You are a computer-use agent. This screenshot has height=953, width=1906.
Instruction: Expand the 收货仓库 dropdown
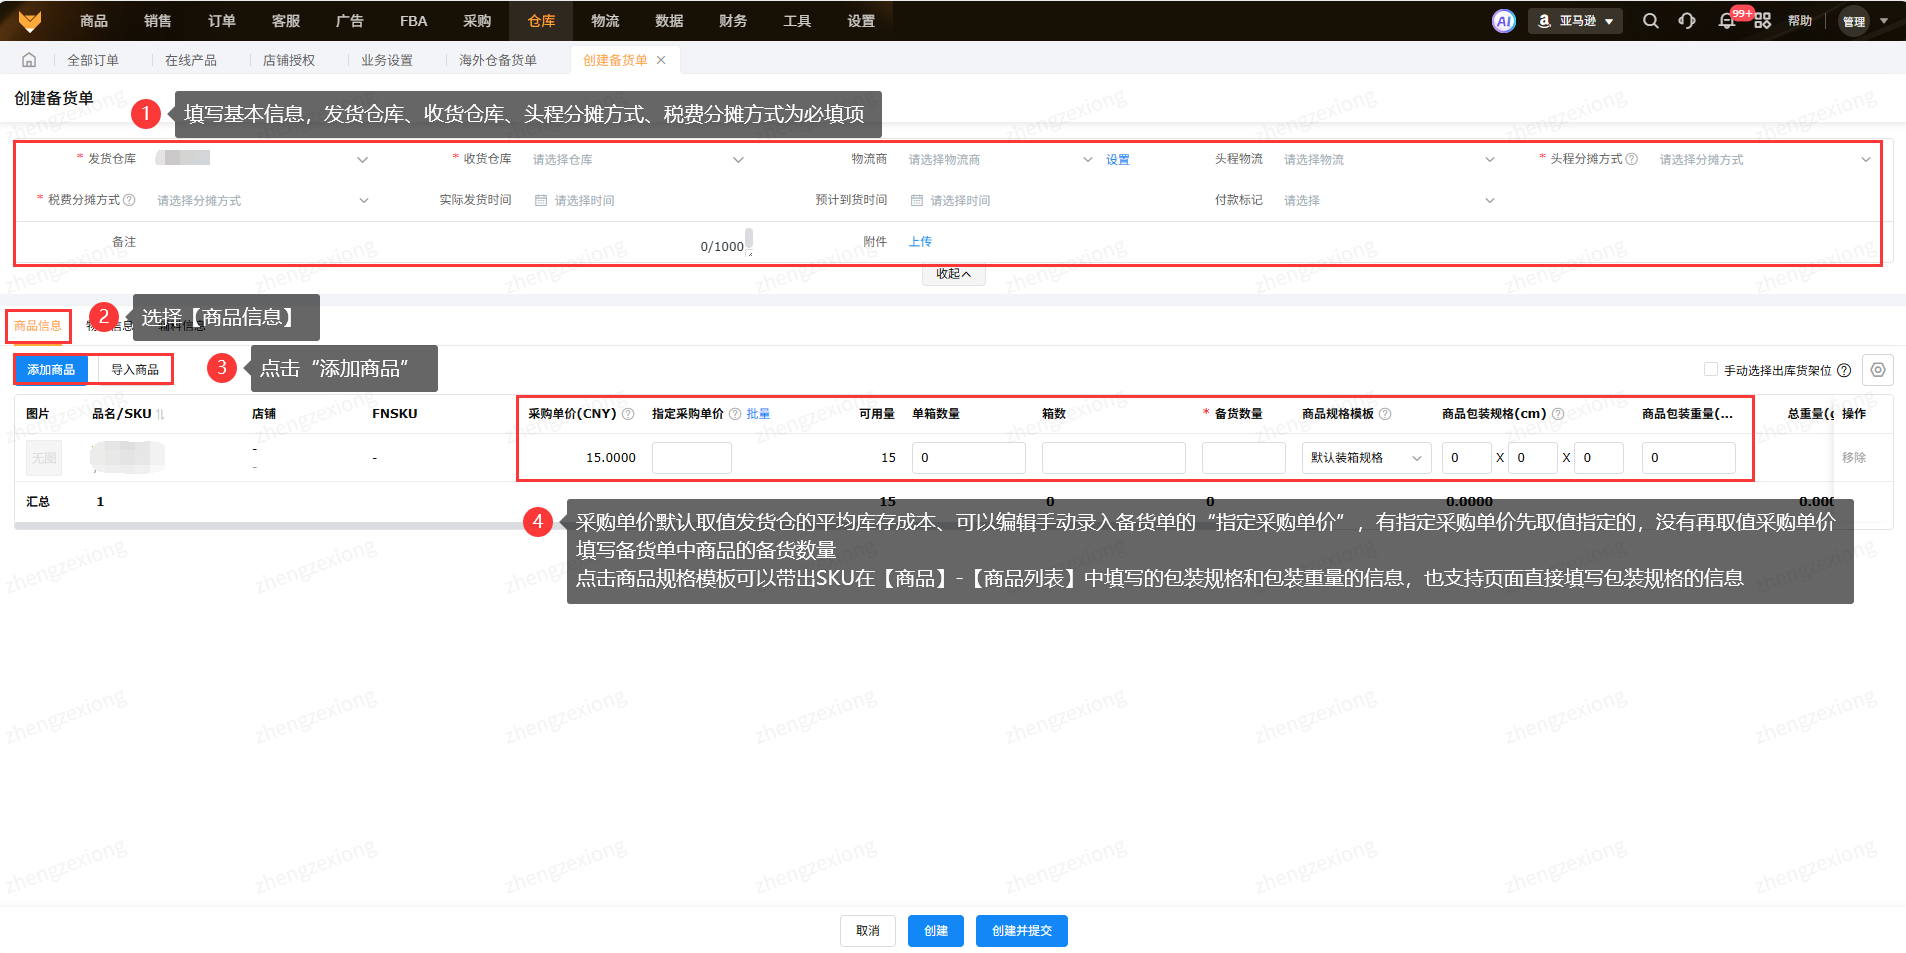coord(637,160)
